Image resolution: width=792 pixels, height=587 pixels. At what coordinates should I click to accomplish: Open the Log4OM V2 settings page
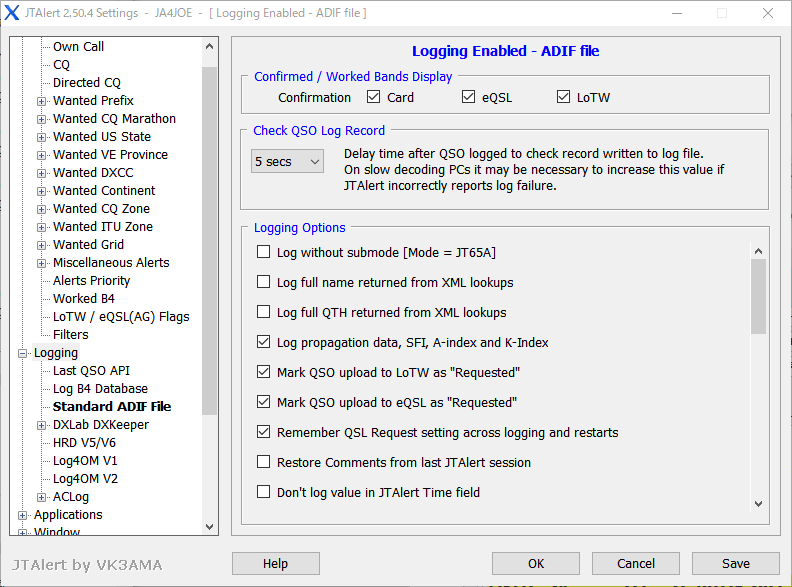85,479
